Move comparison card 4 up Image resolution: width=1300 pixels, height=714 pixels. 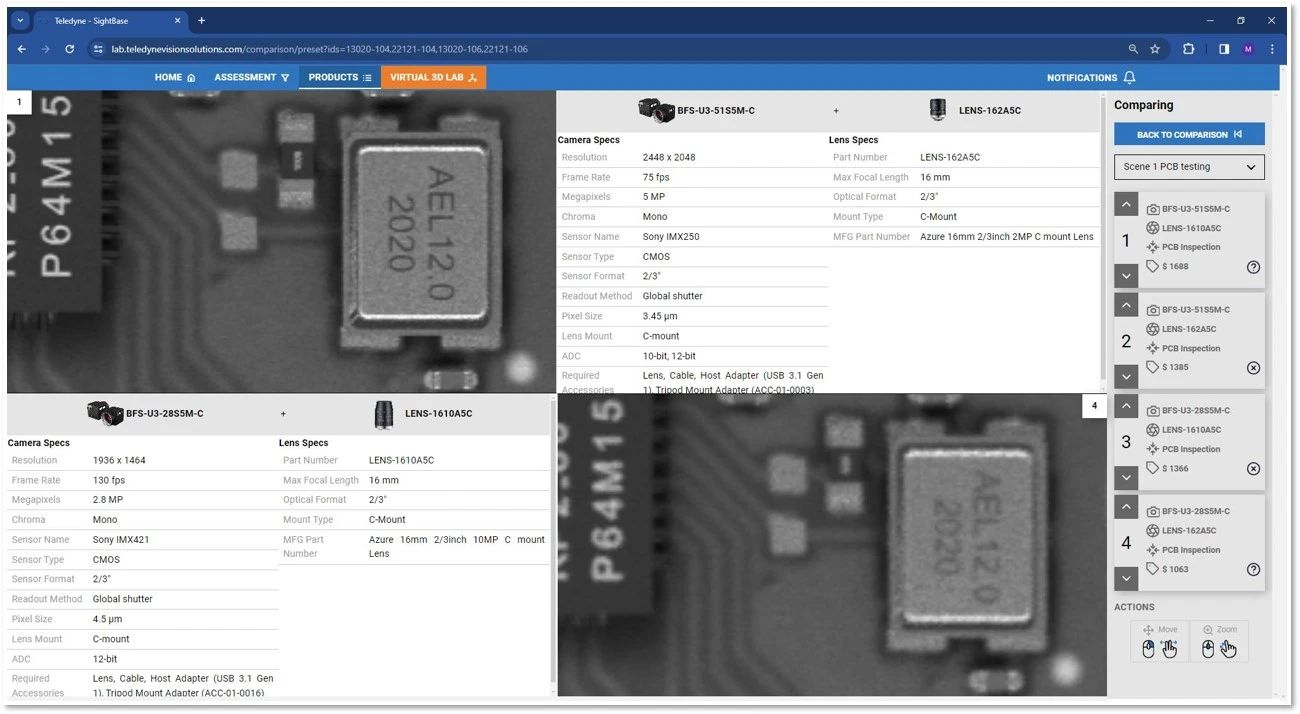click(1126, 508)
